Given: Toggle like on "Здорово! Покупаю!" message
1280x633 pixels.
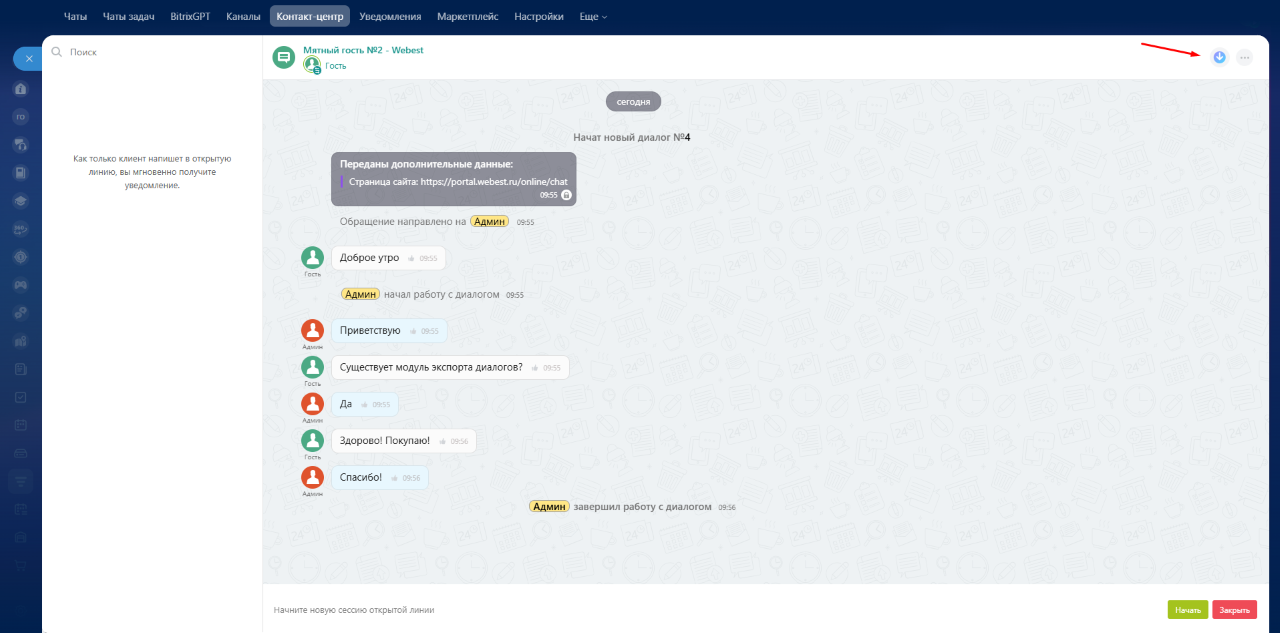Looking at the screenshot, I should 443,441.
